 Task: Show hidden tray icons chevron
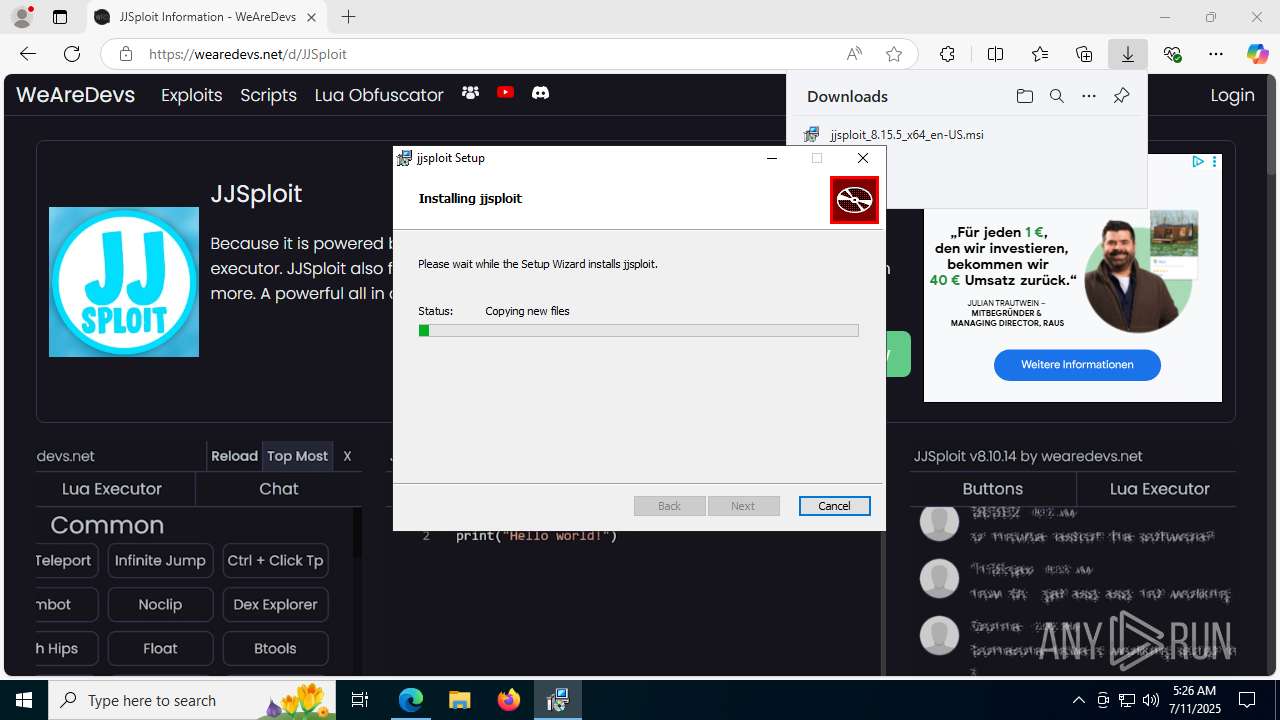click(x=1078, y=700)
